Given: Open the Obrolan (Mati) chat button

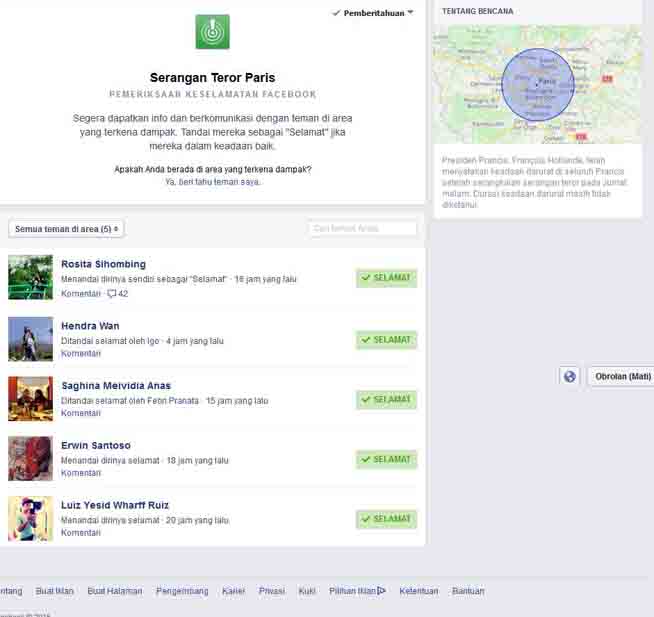Looking at the screenshot, I should 622,376.
